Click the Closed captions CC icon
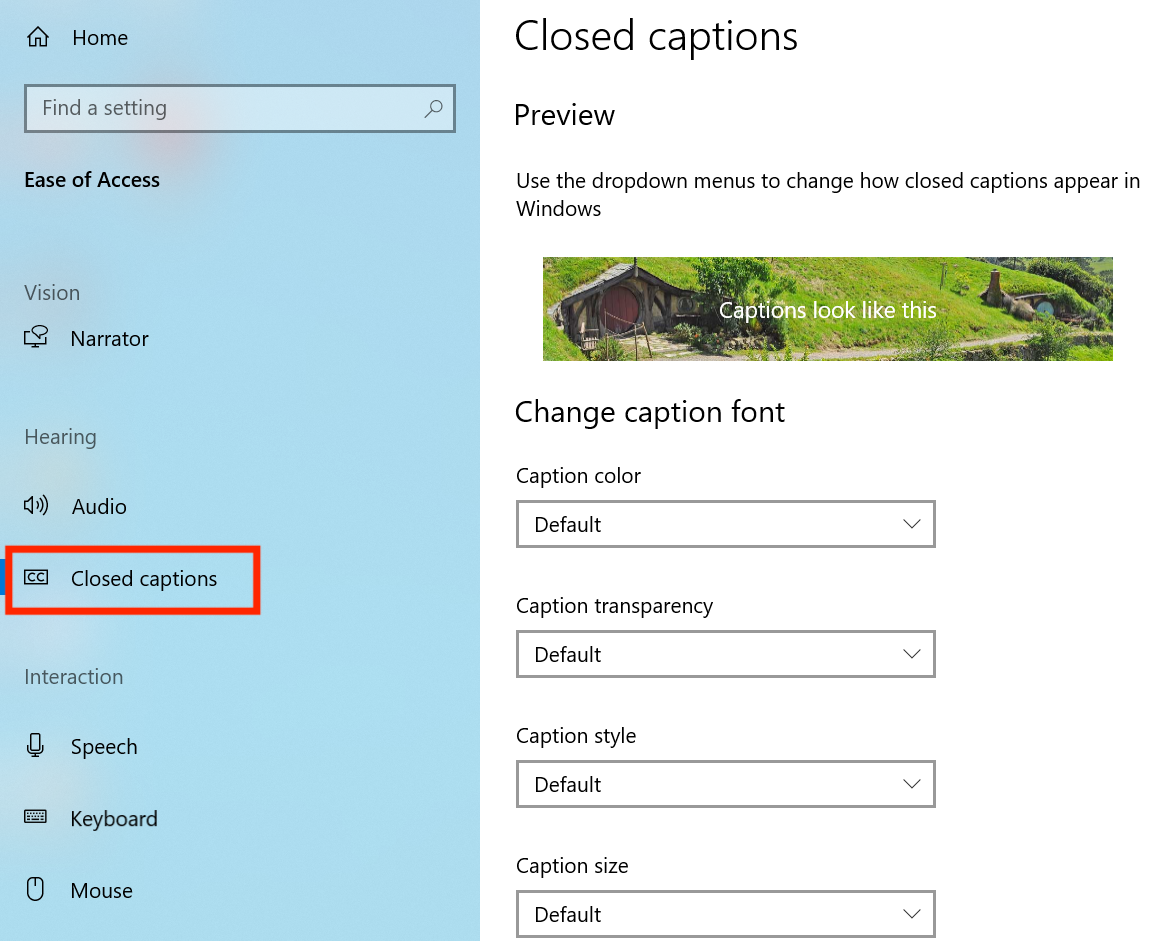 [36, 577]
